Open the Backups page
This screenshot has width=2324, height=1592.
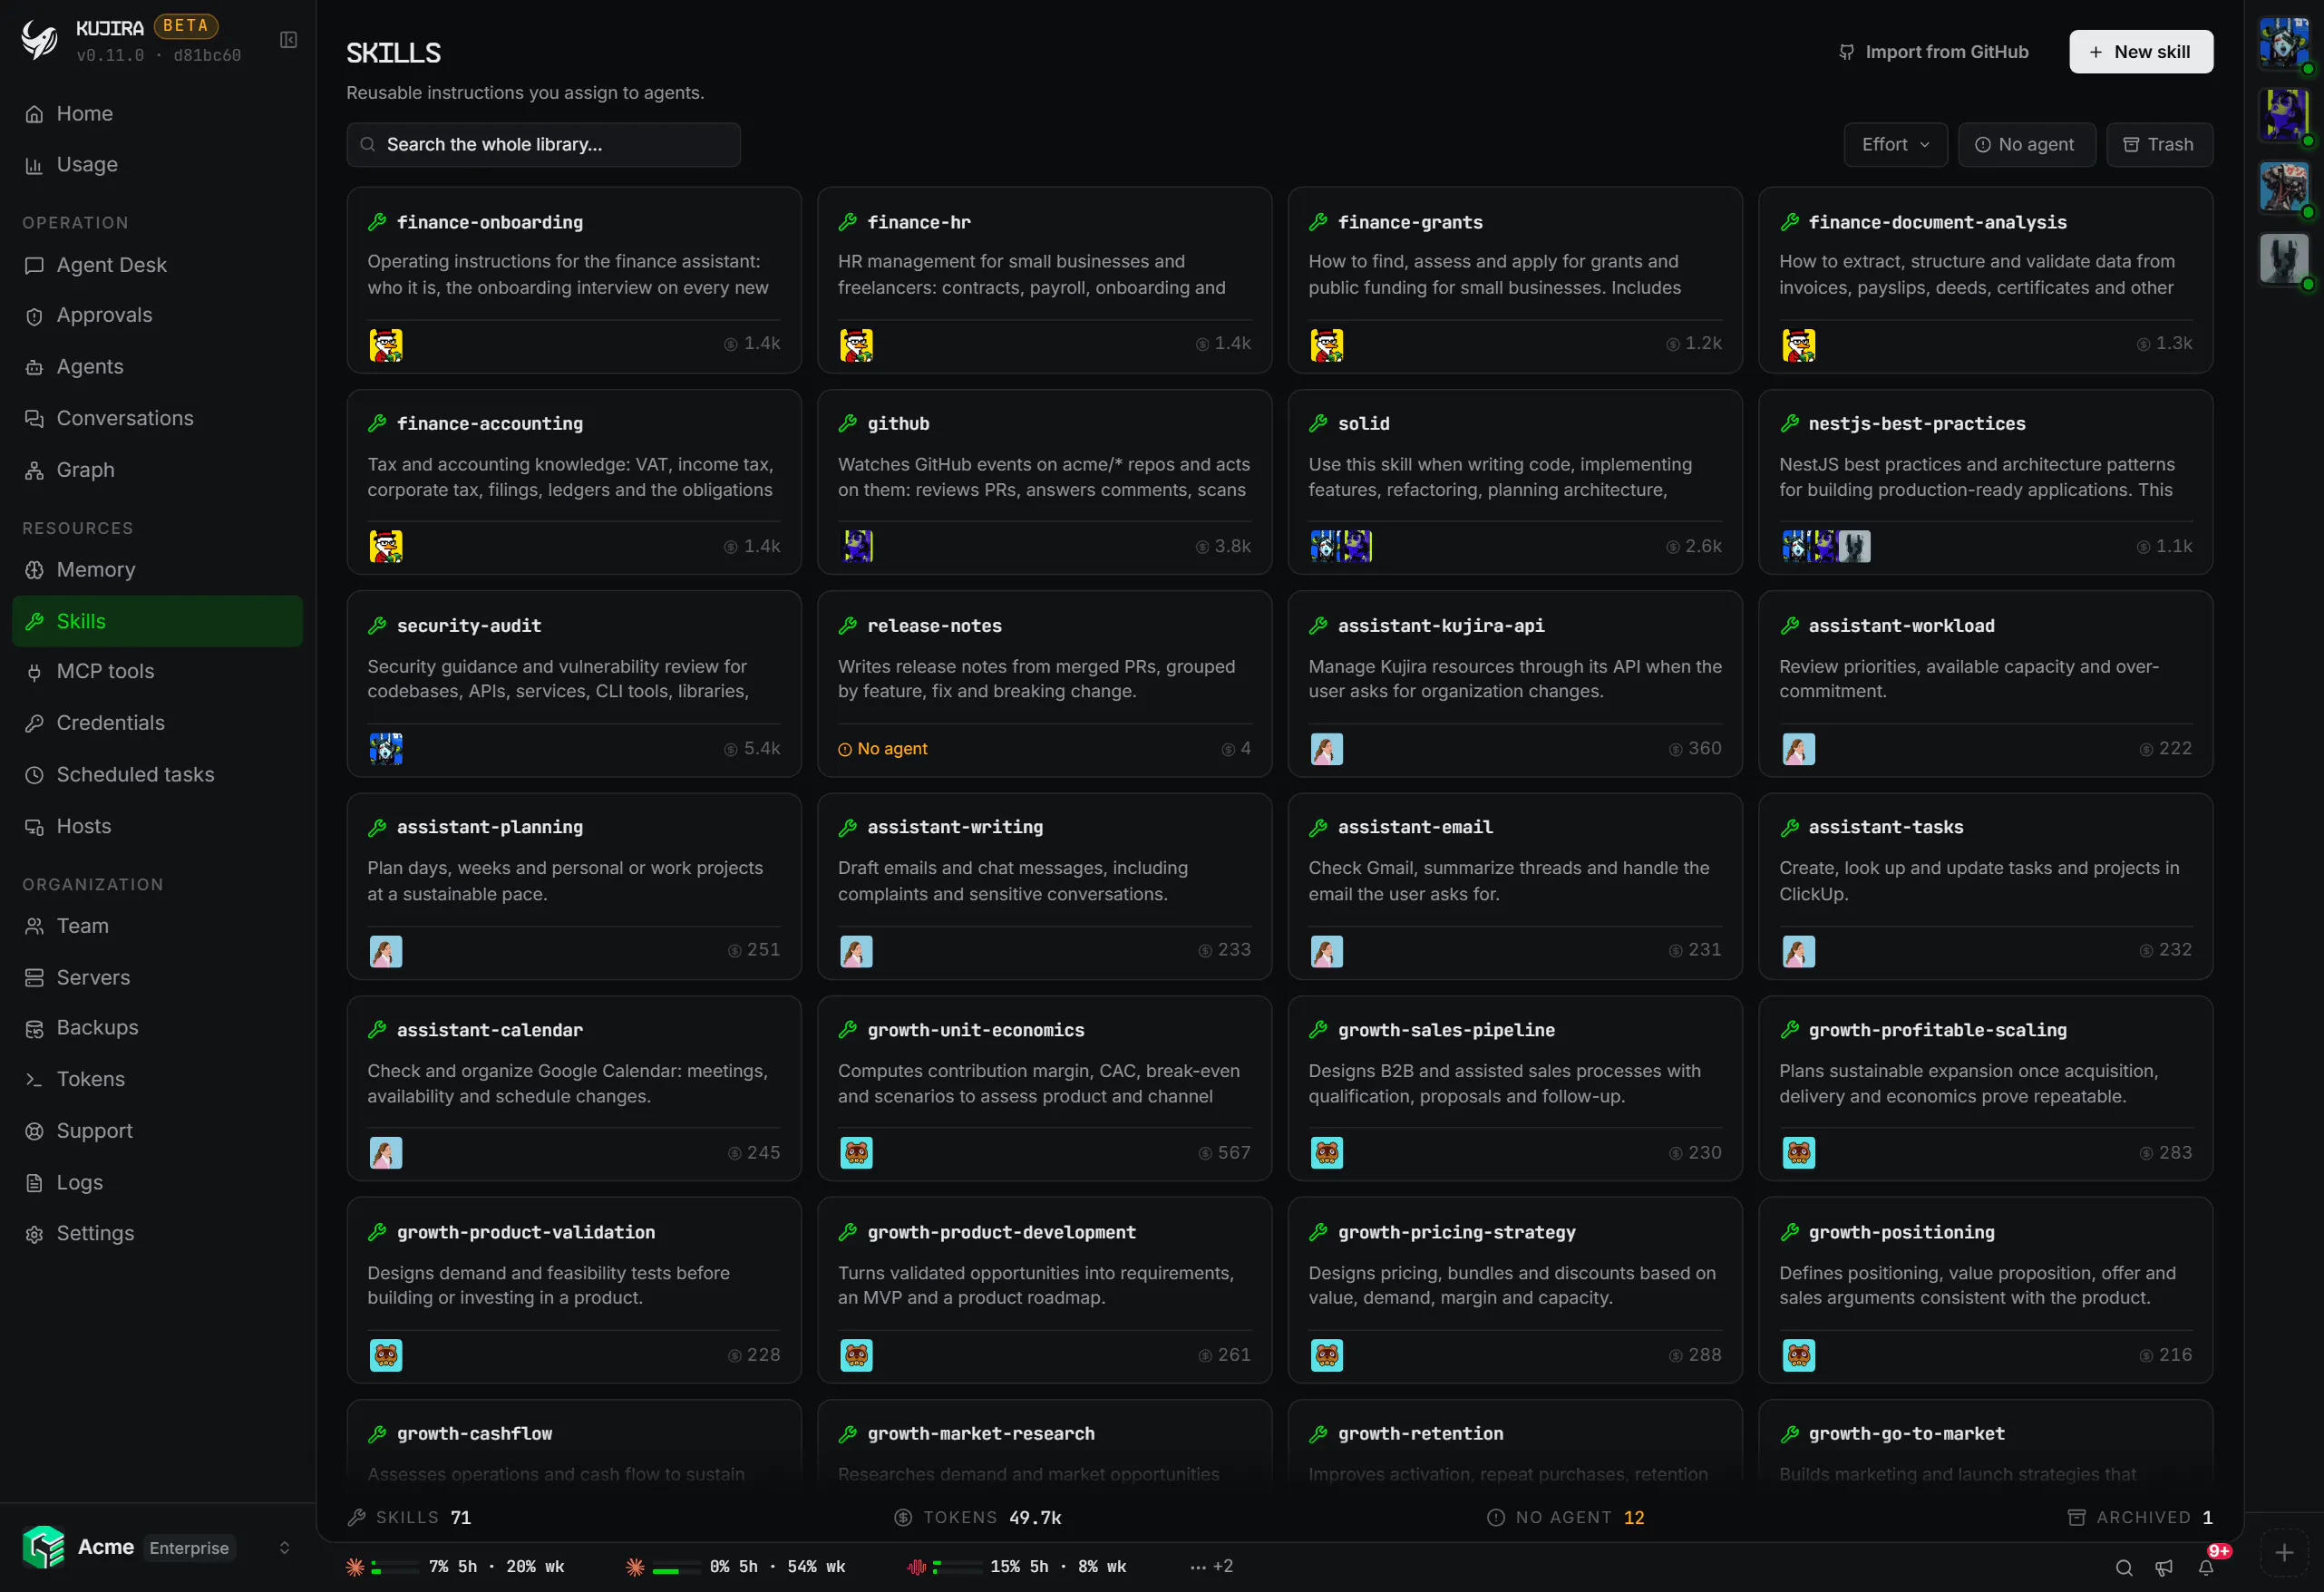click(x=157, y=1028)
